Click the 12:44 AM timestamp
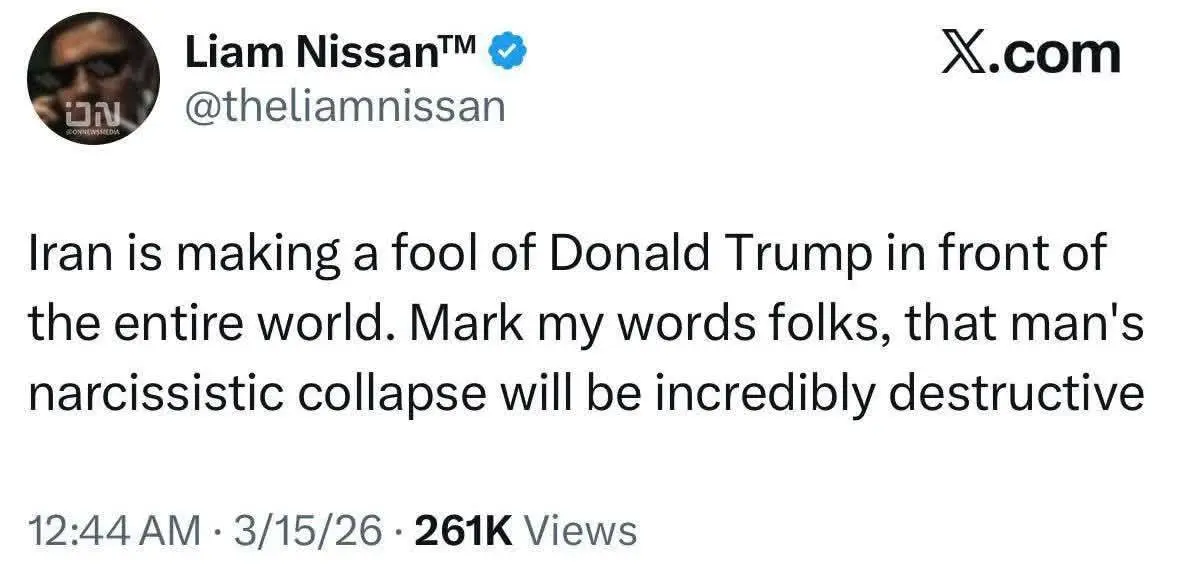Screen dimensions: 1179x584 112,530
